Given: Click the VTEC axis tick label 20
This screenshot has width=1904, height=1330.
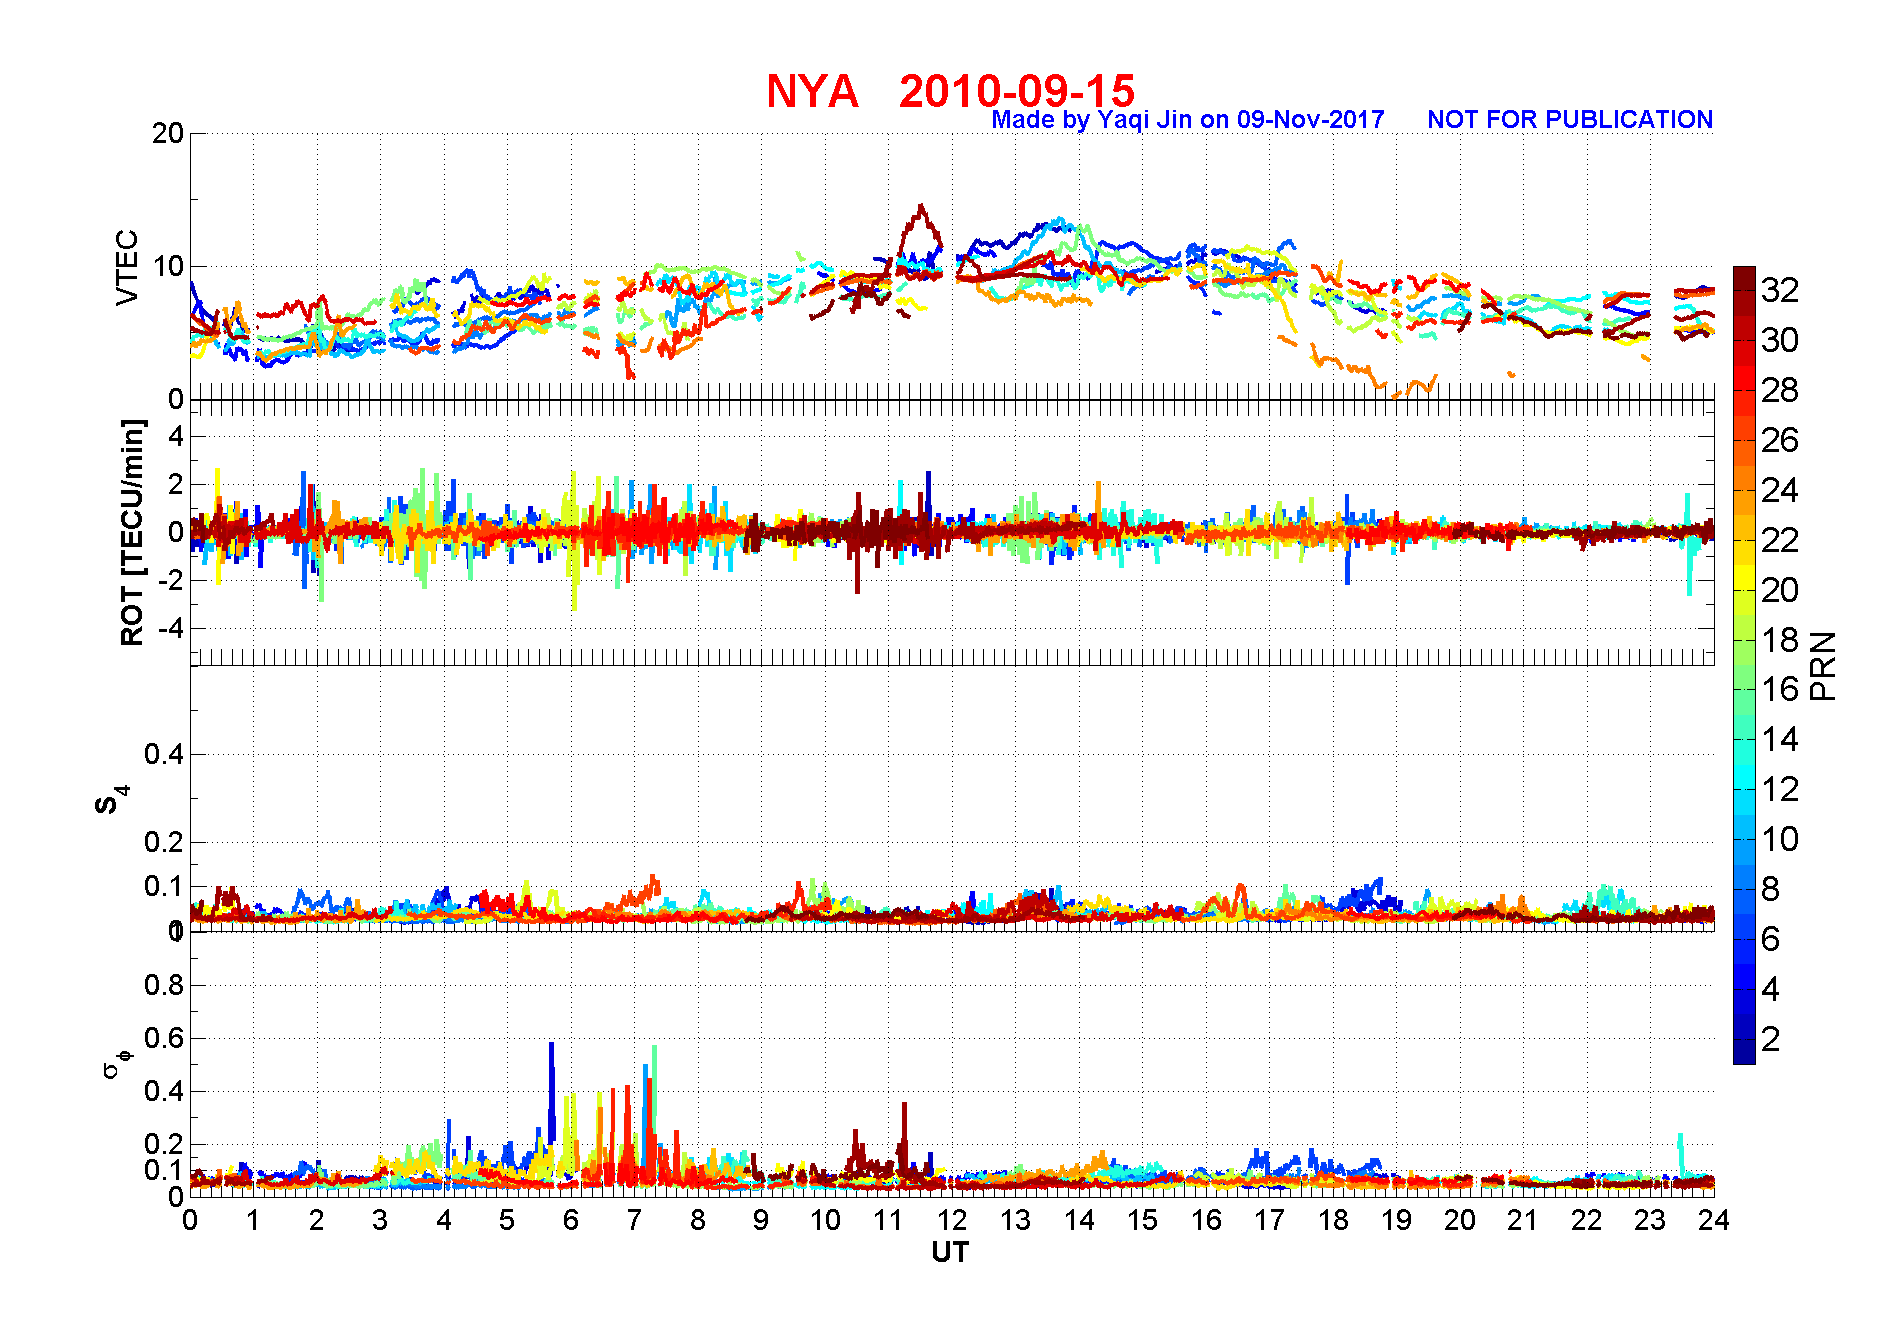Looking at the screenshot, I should [x=168, y=133].
